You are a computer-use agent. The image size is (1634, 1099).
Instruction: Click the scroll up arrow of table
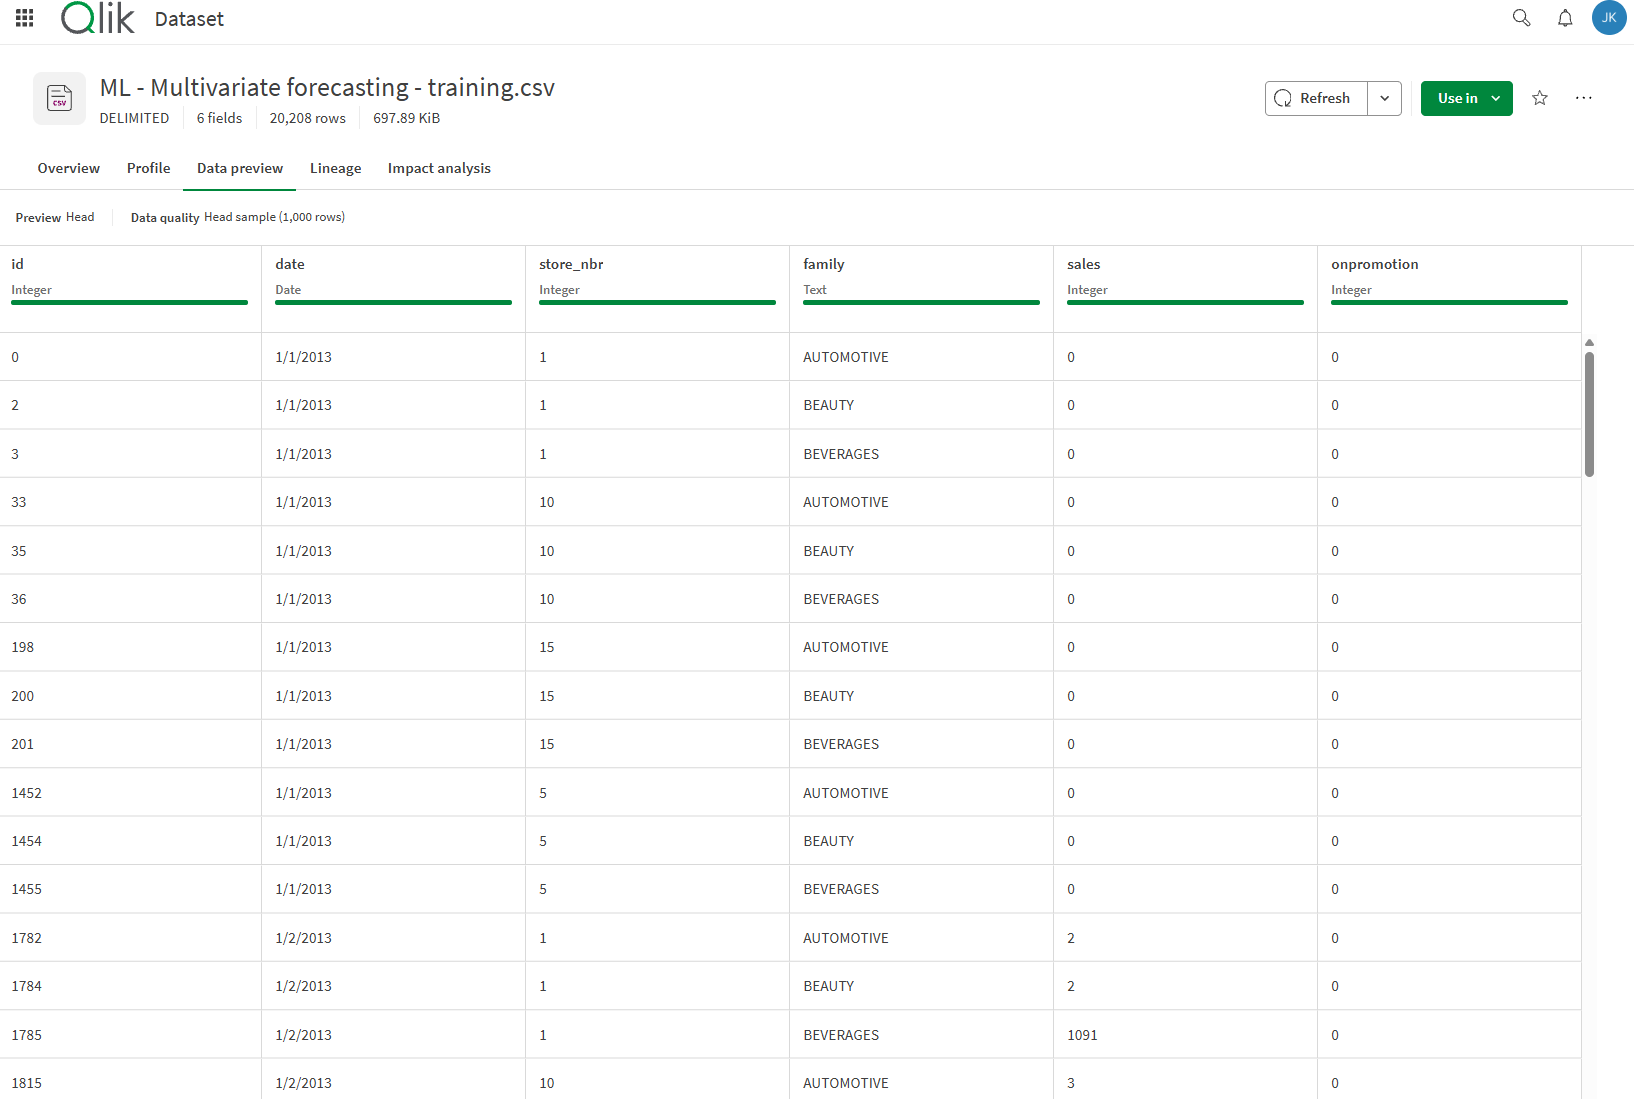tap(1589, 343)
